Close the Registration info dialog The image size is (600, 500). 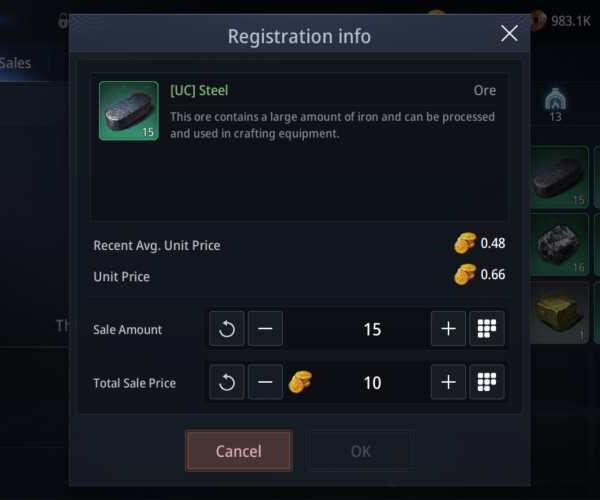point(509,34)
